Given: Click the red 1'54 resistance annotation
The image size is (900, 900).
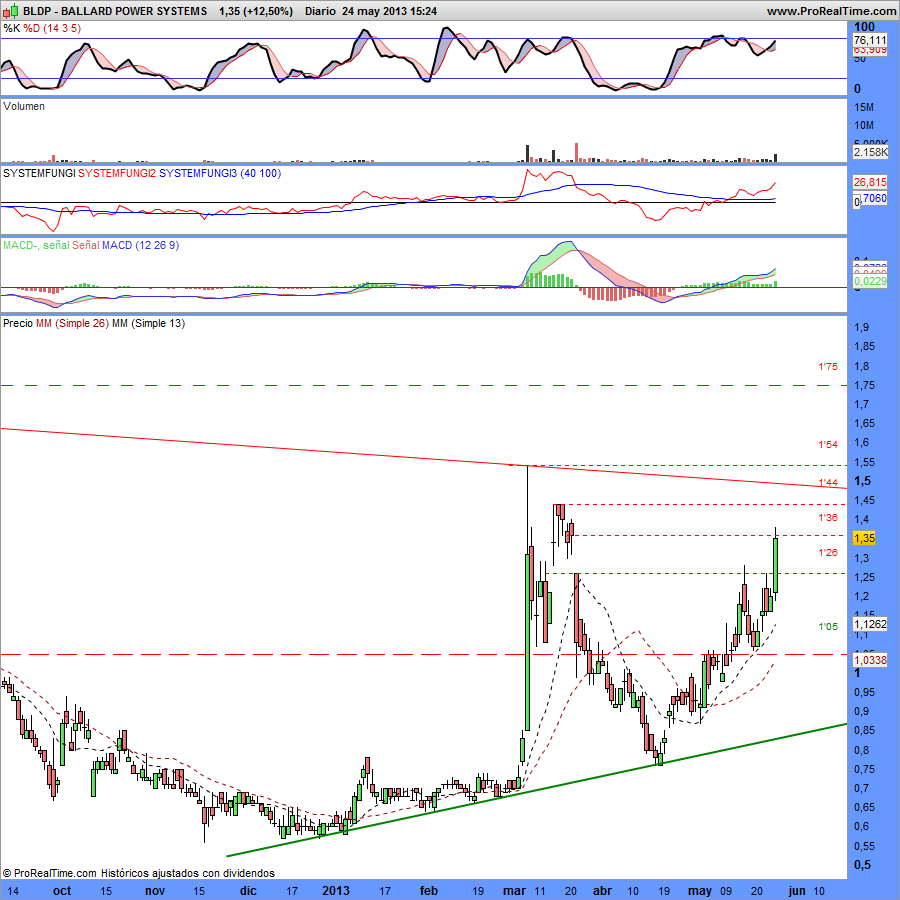Looking at the screenshot, I should click(828, 444).
